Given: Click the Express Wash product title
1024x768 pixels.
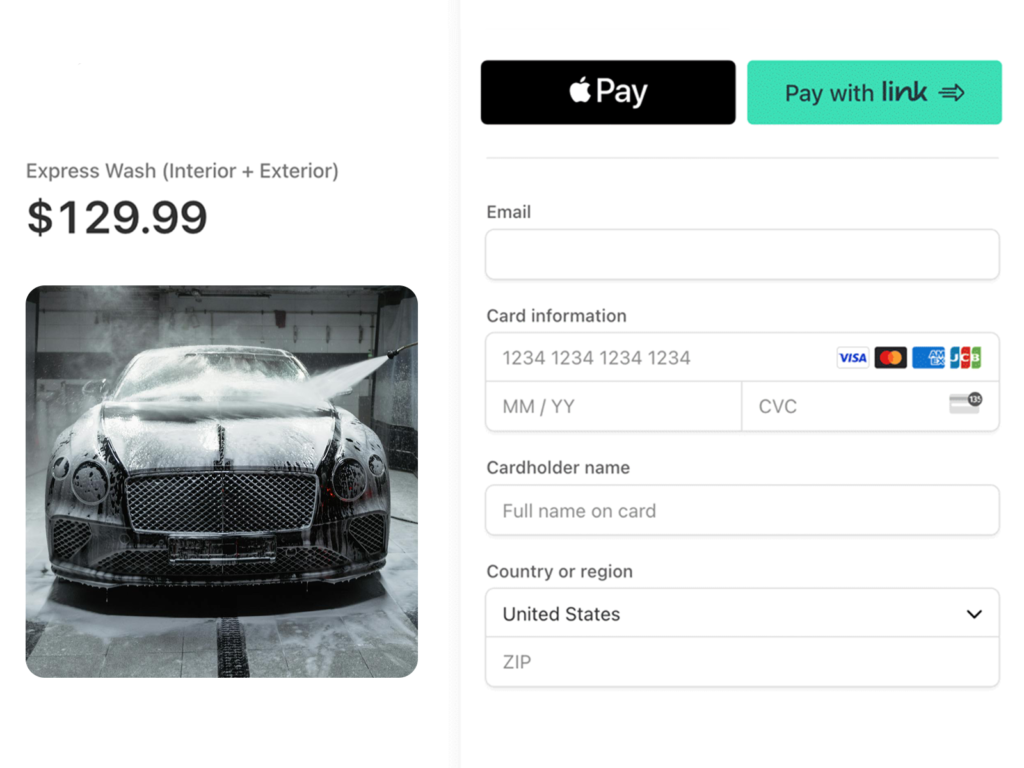Looking at the screenshot, I should point(183,171).
